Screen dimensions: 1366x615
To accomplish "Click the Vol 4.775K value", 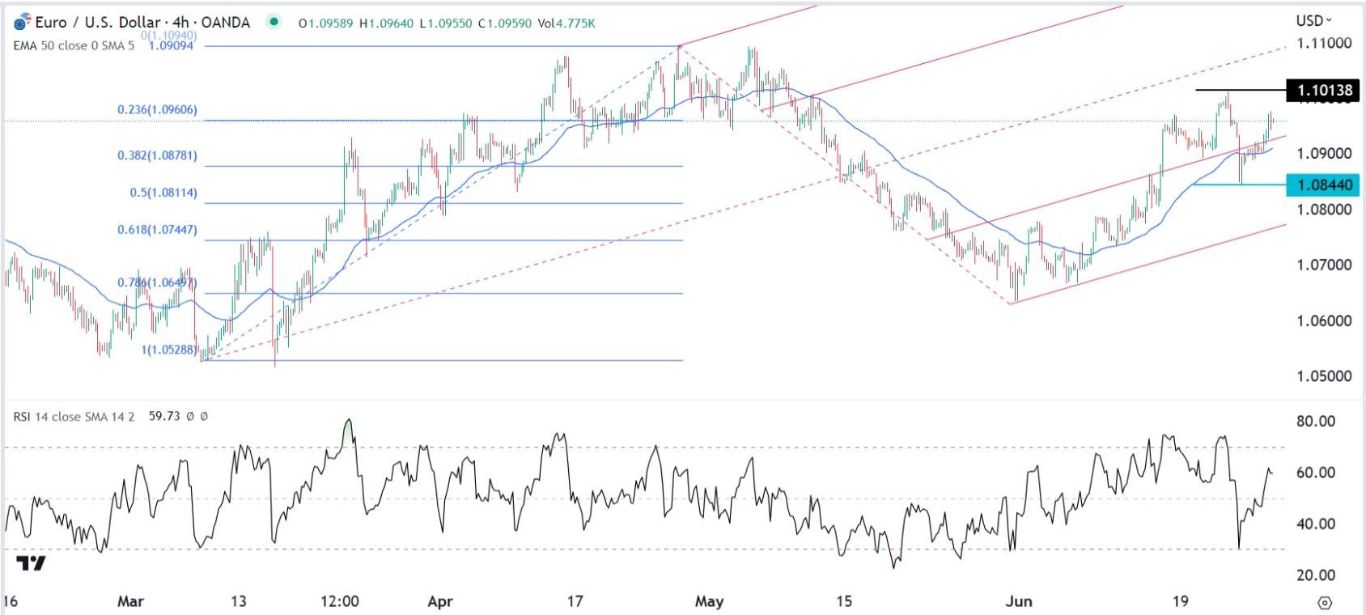I will coord(568,21).
